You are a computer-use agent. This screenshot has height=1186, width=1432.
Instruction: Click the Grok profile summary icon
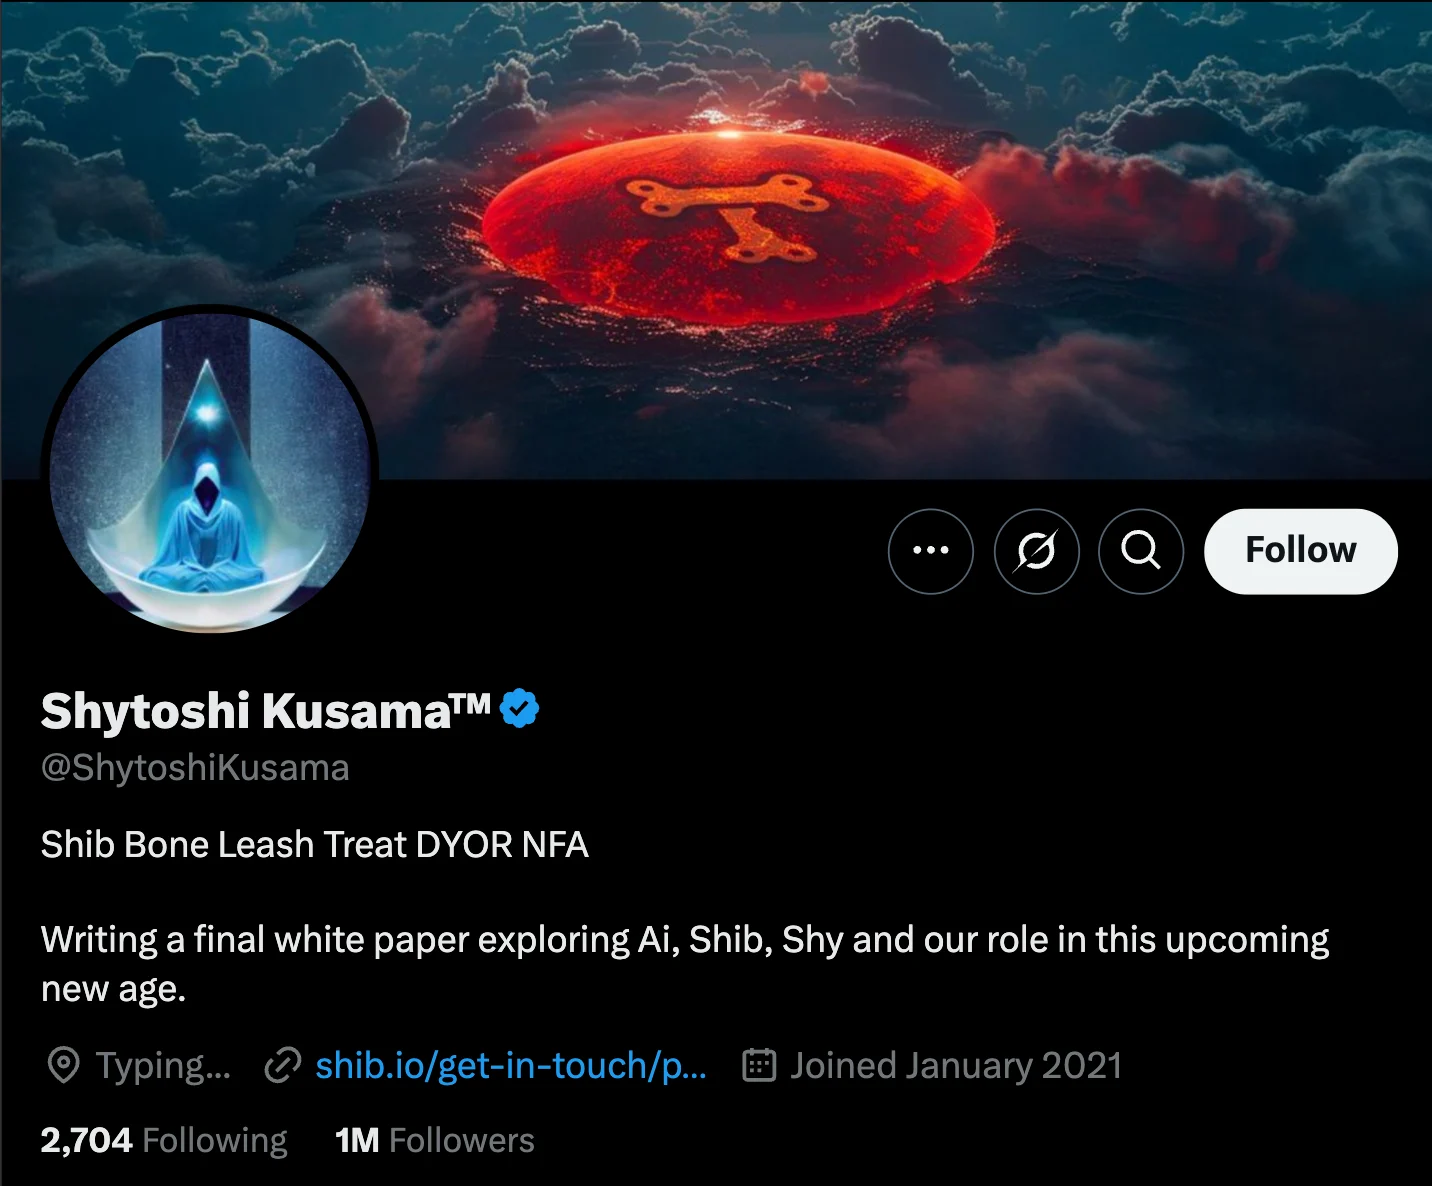pos(1036,551)
